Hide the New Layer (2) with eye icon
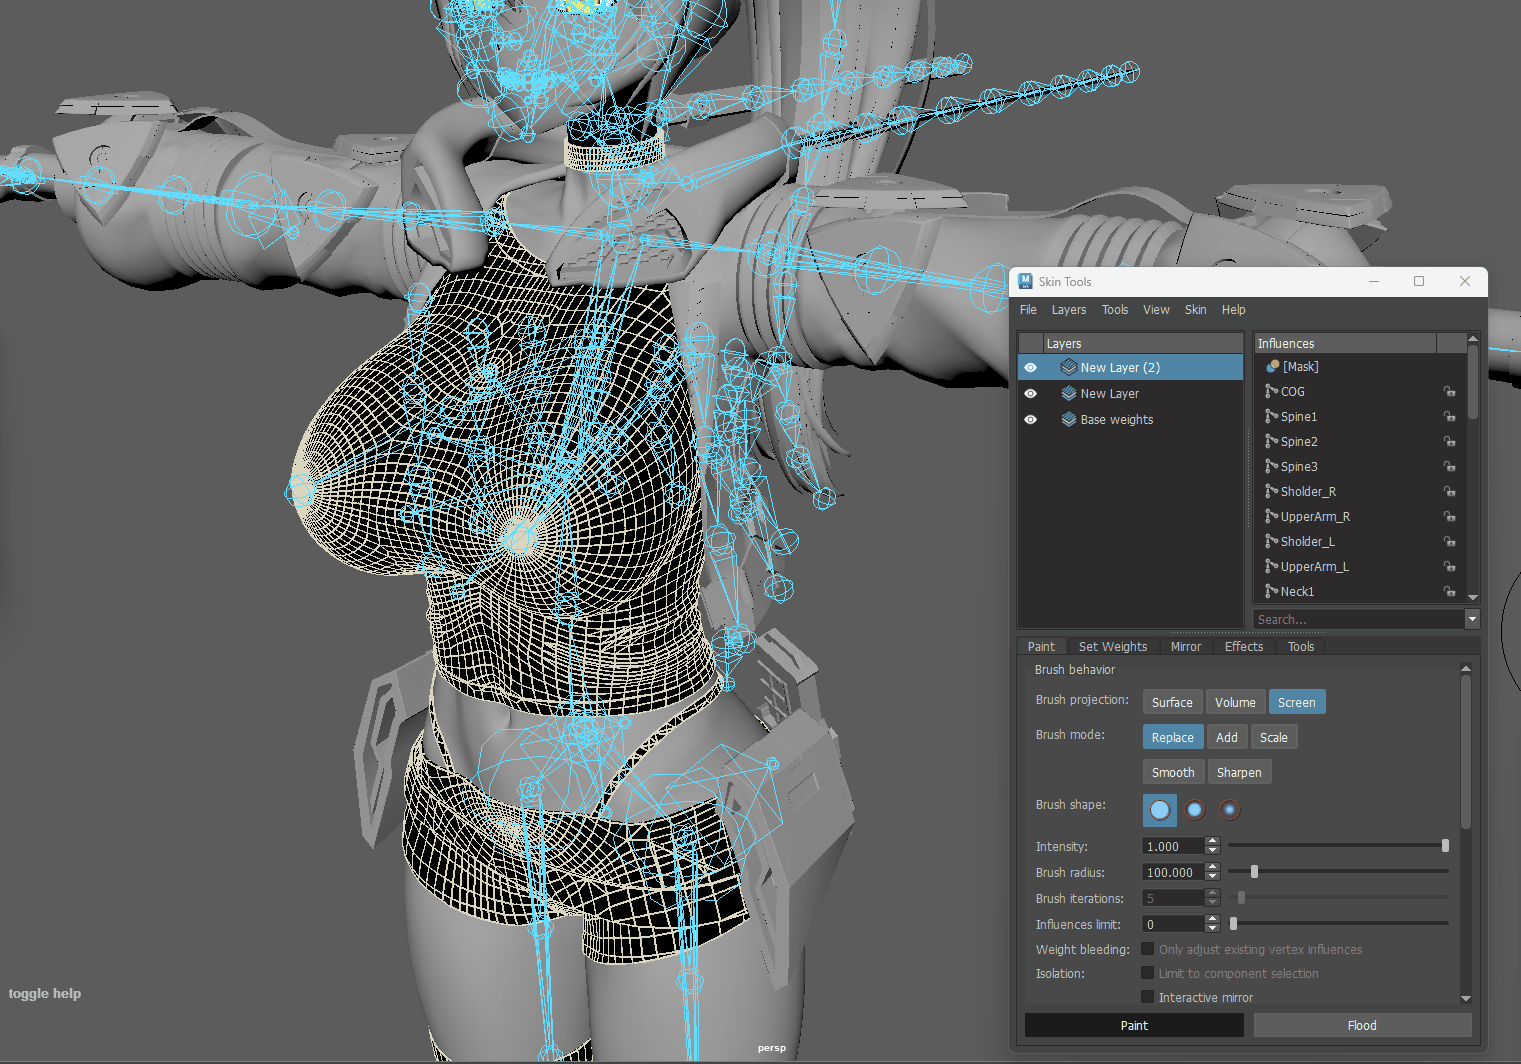Viewport: 1521px width, 1064px height. [x=1030, y=368]
